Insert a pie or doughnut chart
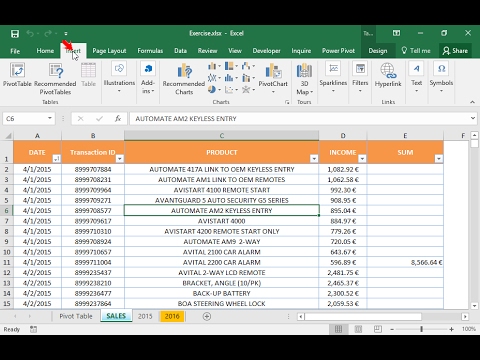Viewport: 480px width, 360px height. click(214, 90)
